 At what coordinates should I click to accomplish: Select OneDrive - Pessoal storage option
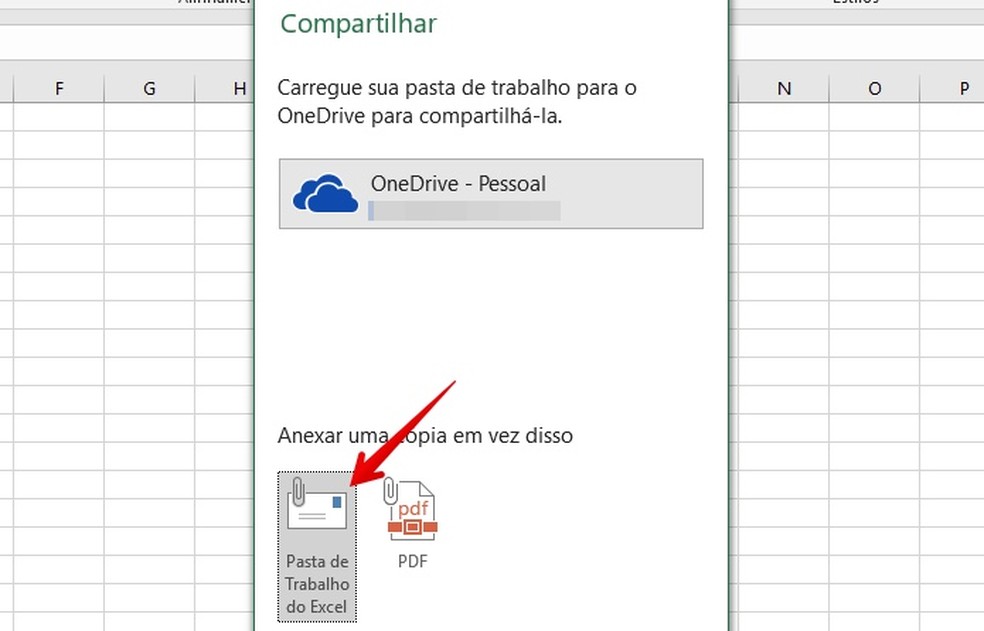click(491, 194)
